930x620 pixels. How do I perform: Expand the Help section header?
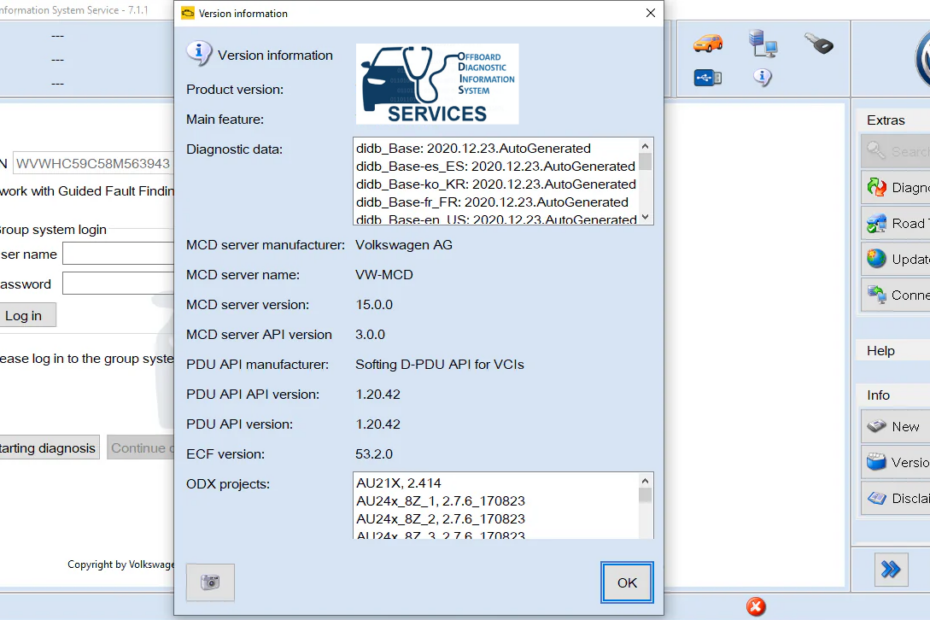(x=893, y=351)
